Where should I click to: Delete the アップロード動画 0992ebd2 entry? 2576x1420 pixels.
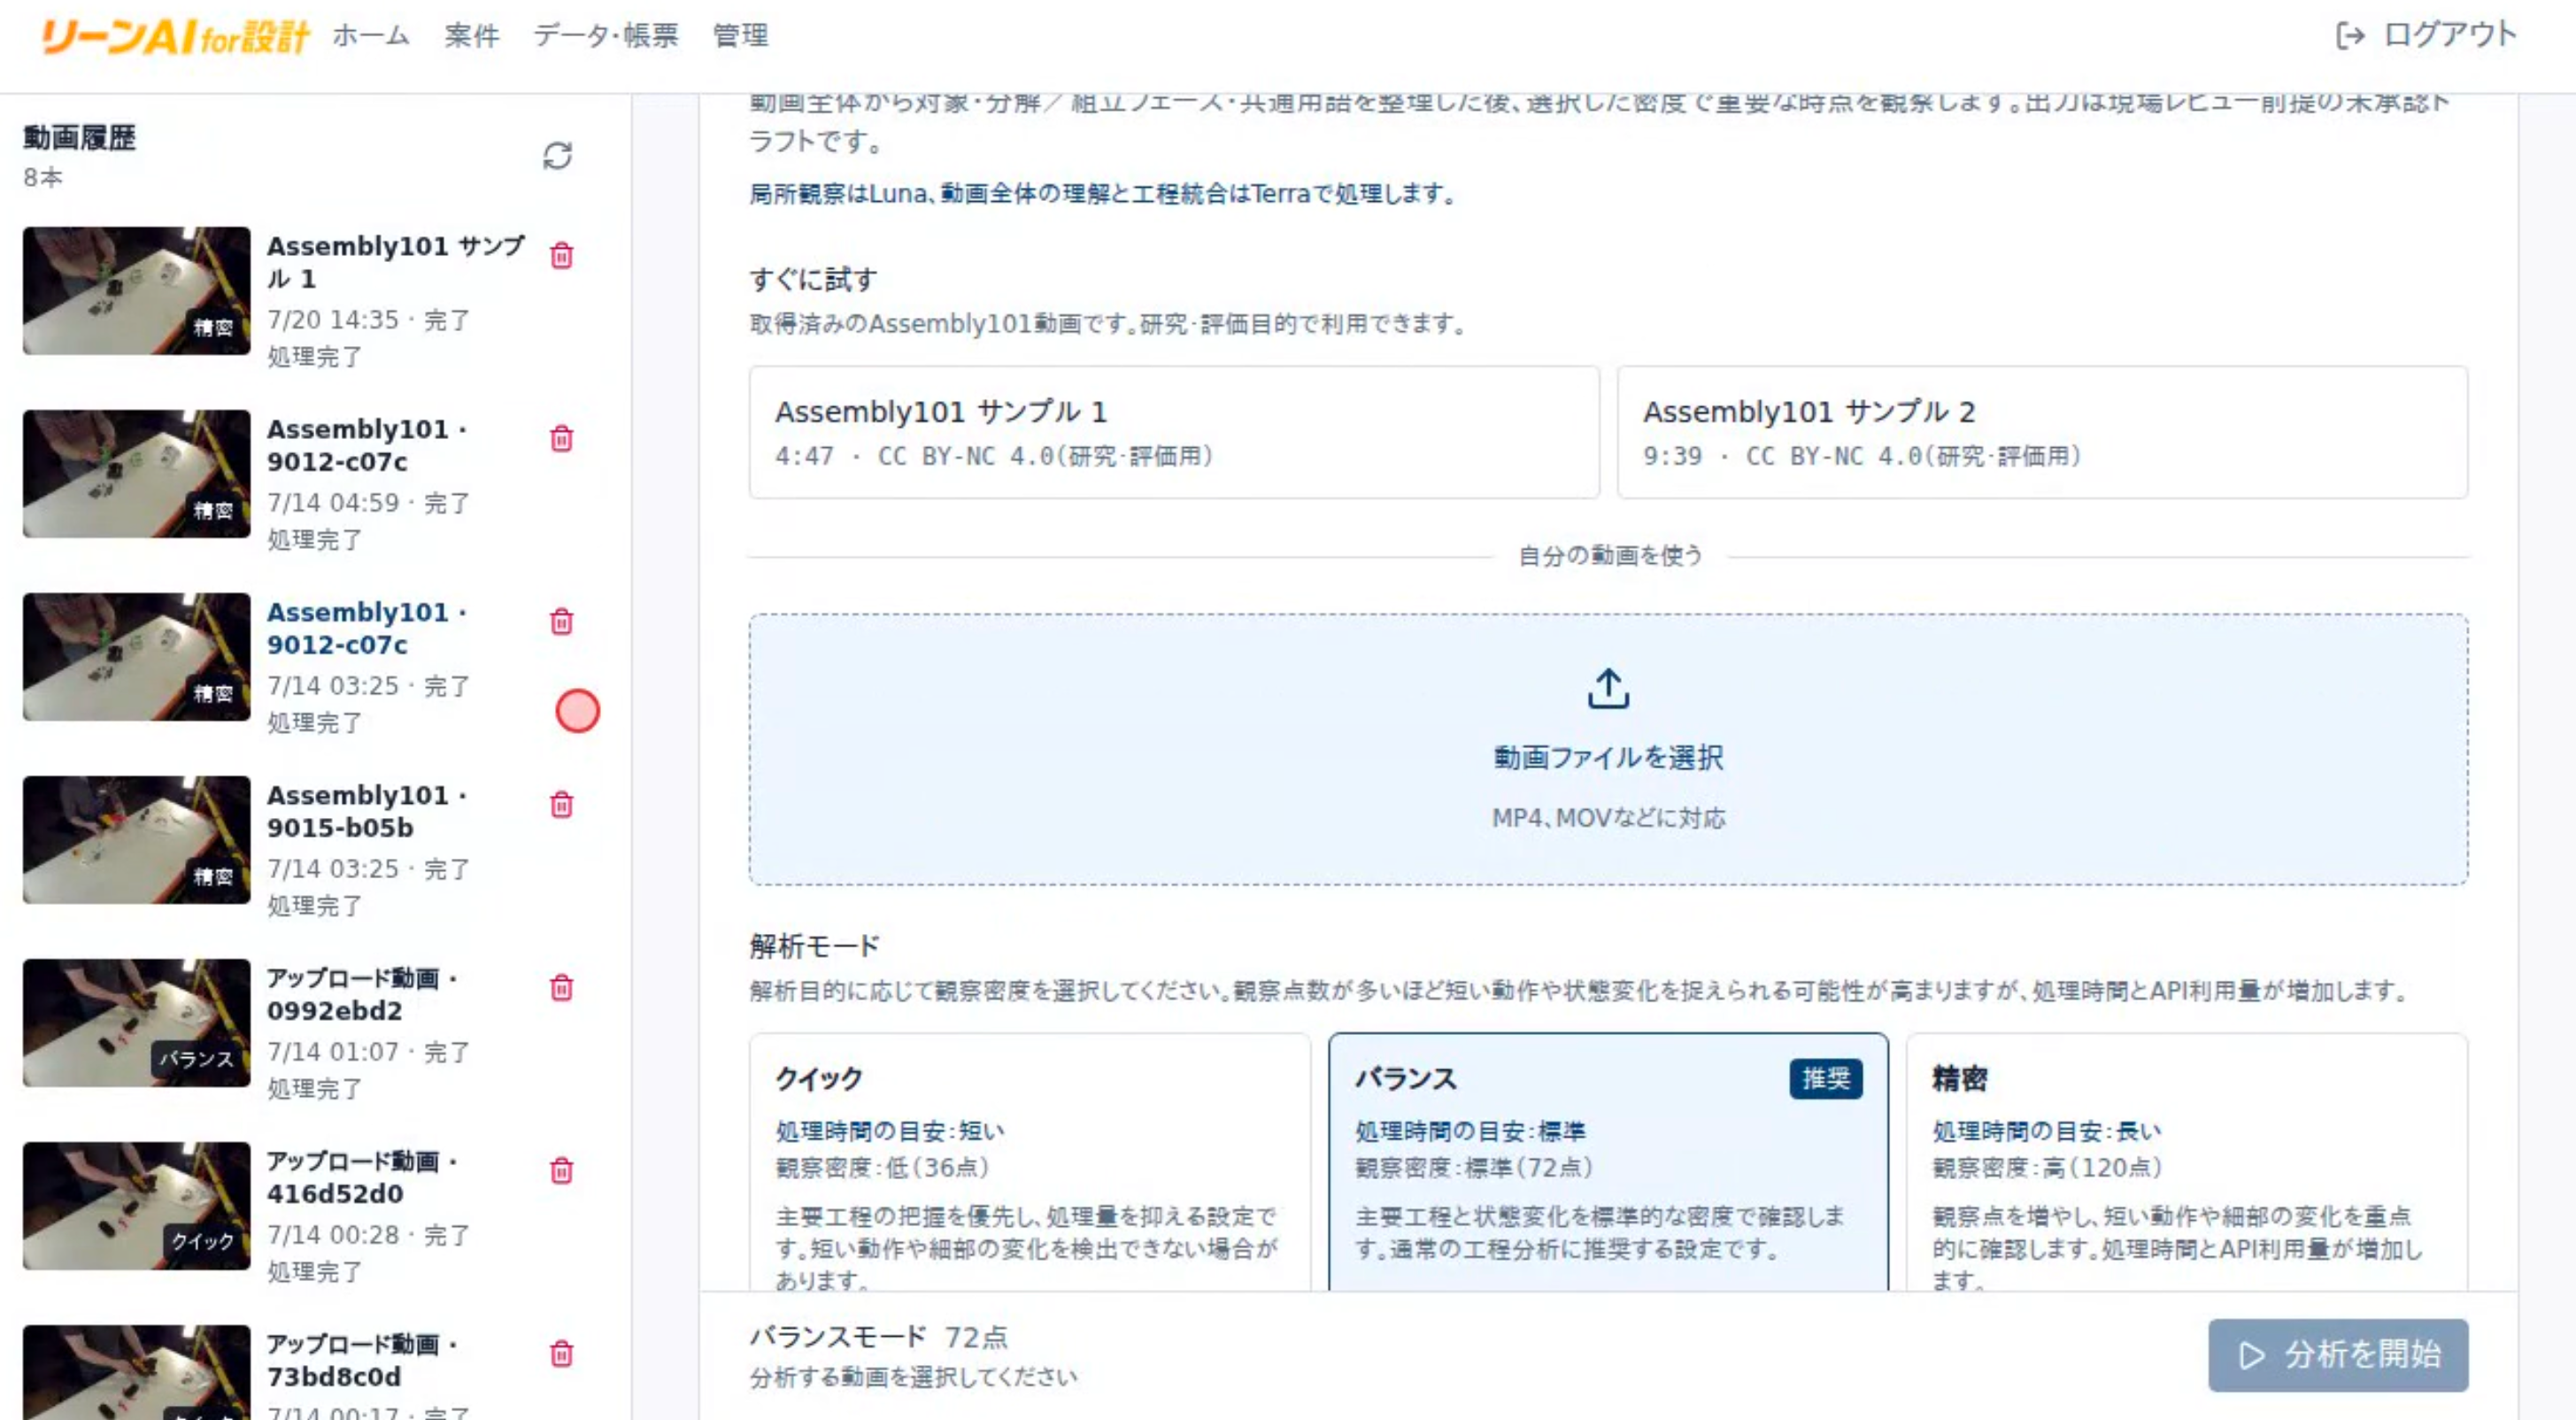[x=562, y=988]
